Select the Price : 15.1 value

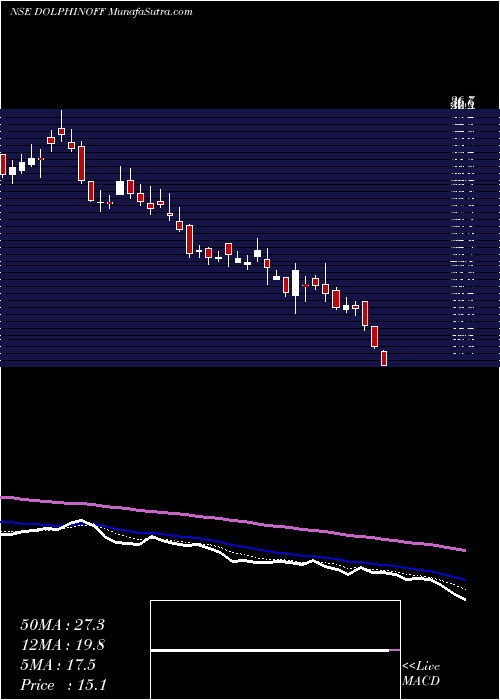[x=63, y=685]
